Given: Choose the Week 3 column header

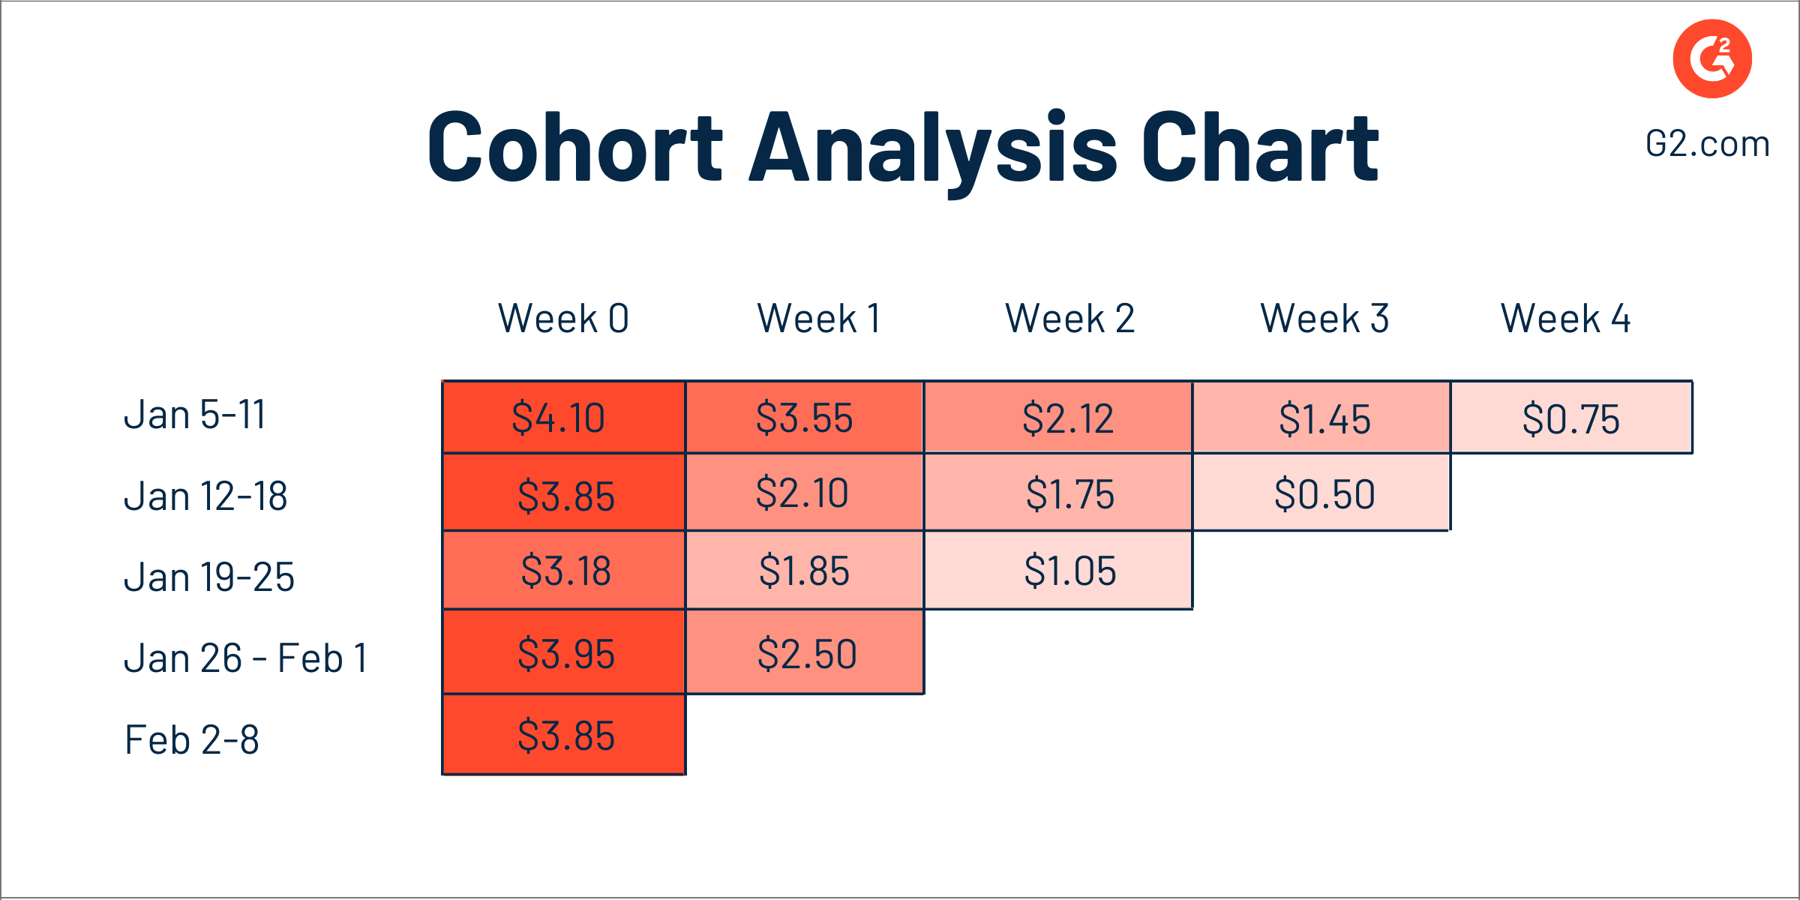Looking at the screenshot, I should coord(1324,319).
